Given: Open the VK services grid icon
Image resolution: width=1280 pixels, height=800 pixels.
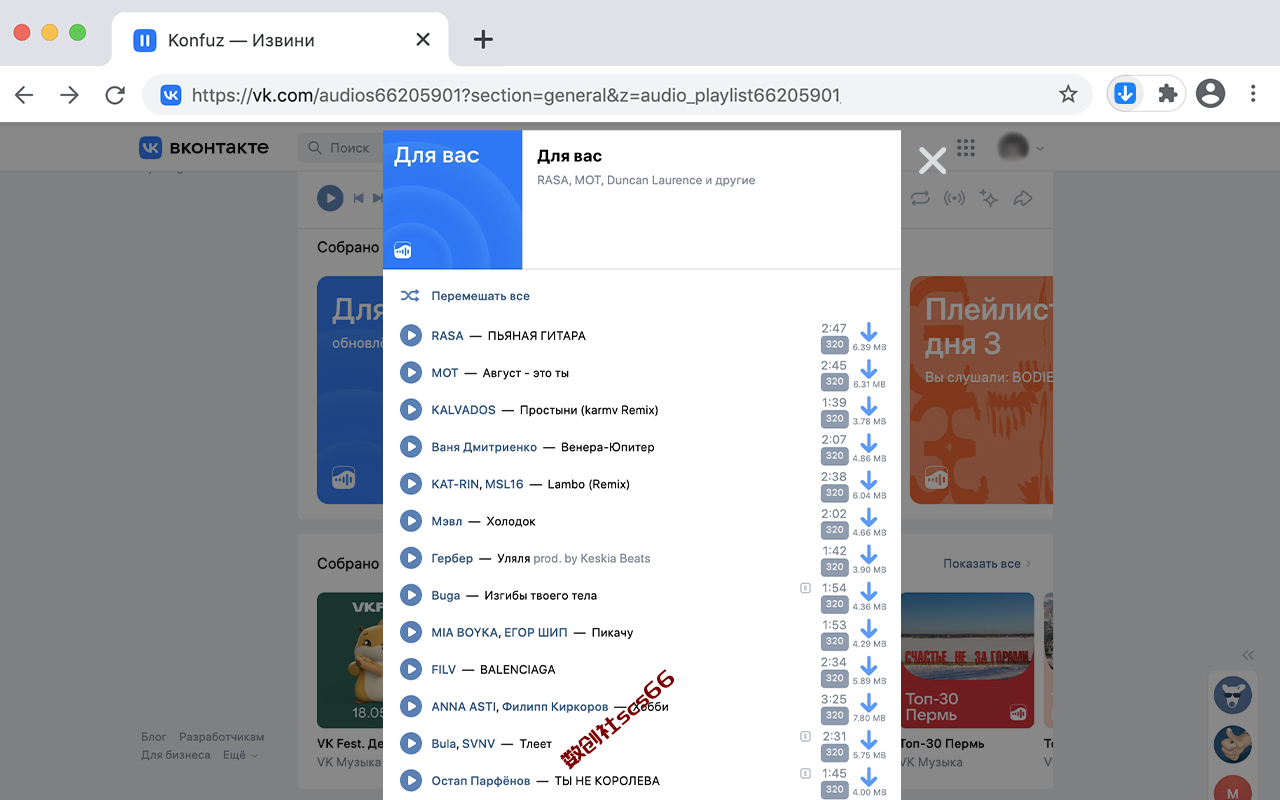Looking at the screenshot, I should (966, 148).
